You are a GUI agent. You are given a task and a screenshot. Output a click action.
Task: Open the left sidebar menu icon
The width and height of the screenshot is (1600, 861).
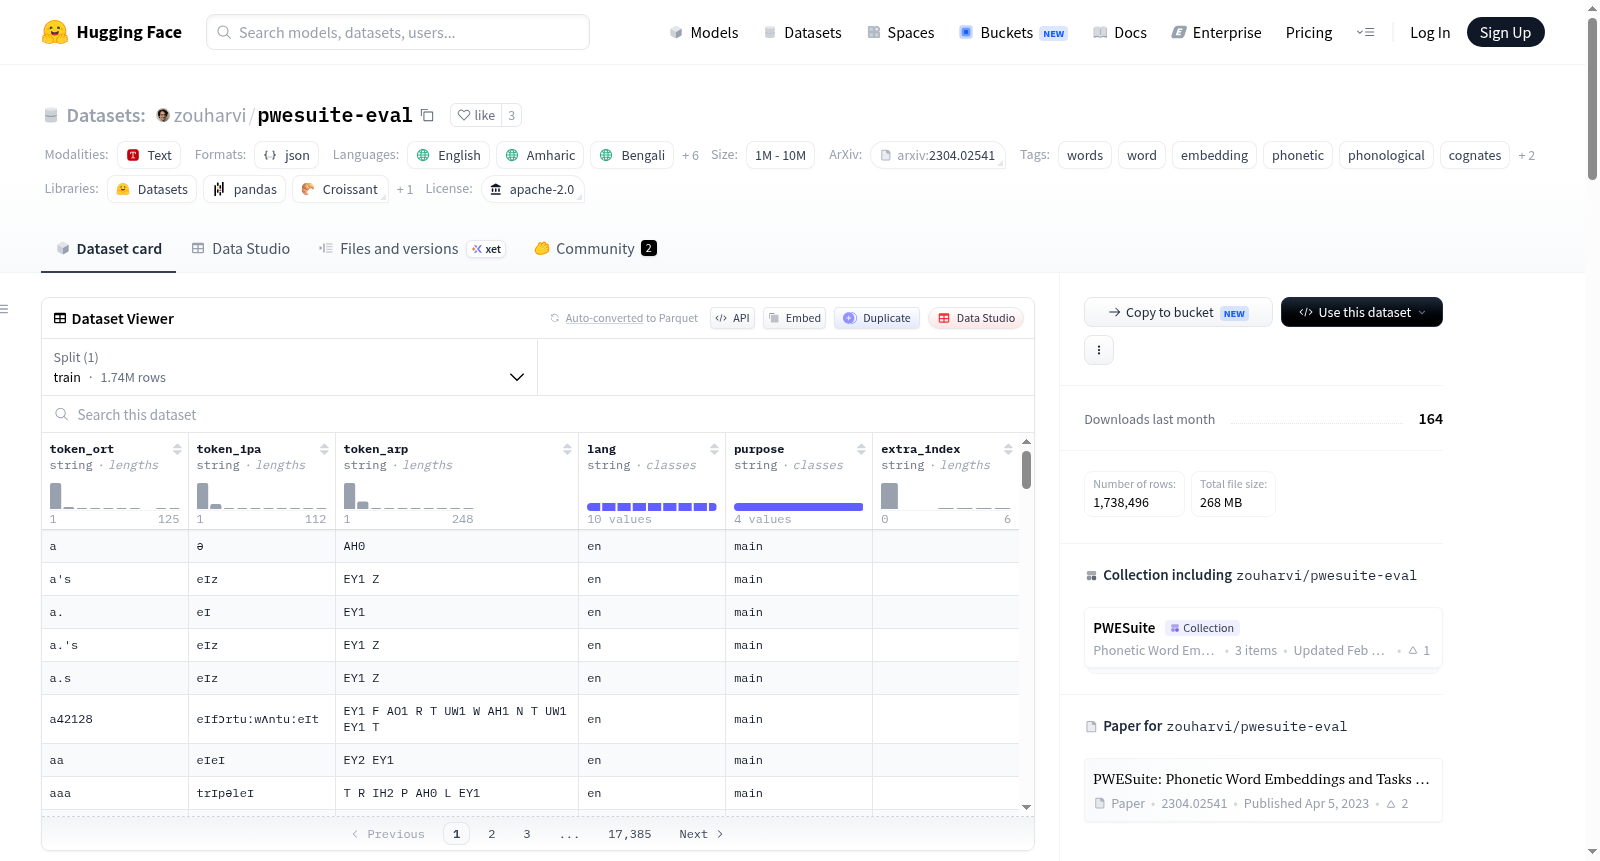(4, 309)
